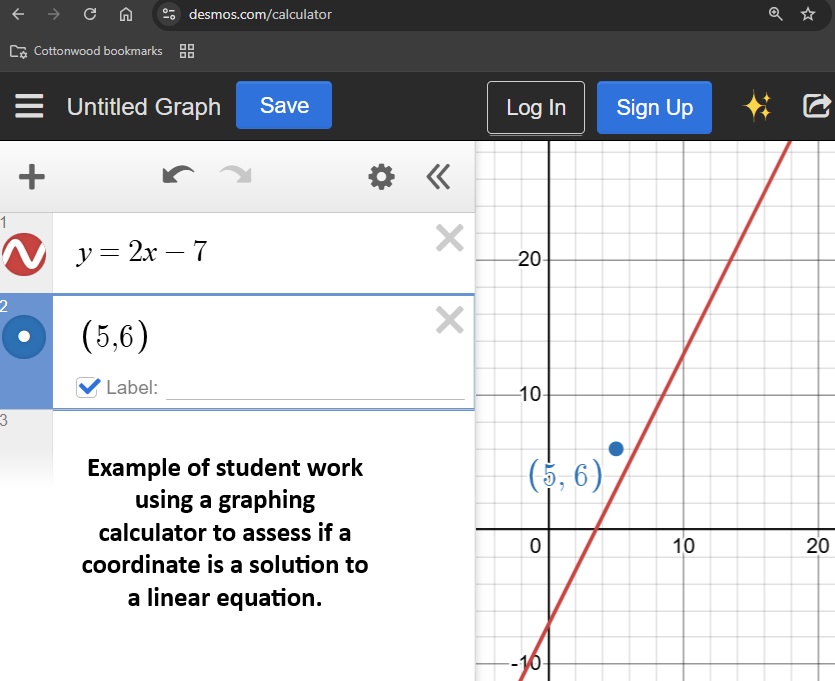835x681 pixels.
Task: Click the Sign Up button
Action: (x=654, y=108)
